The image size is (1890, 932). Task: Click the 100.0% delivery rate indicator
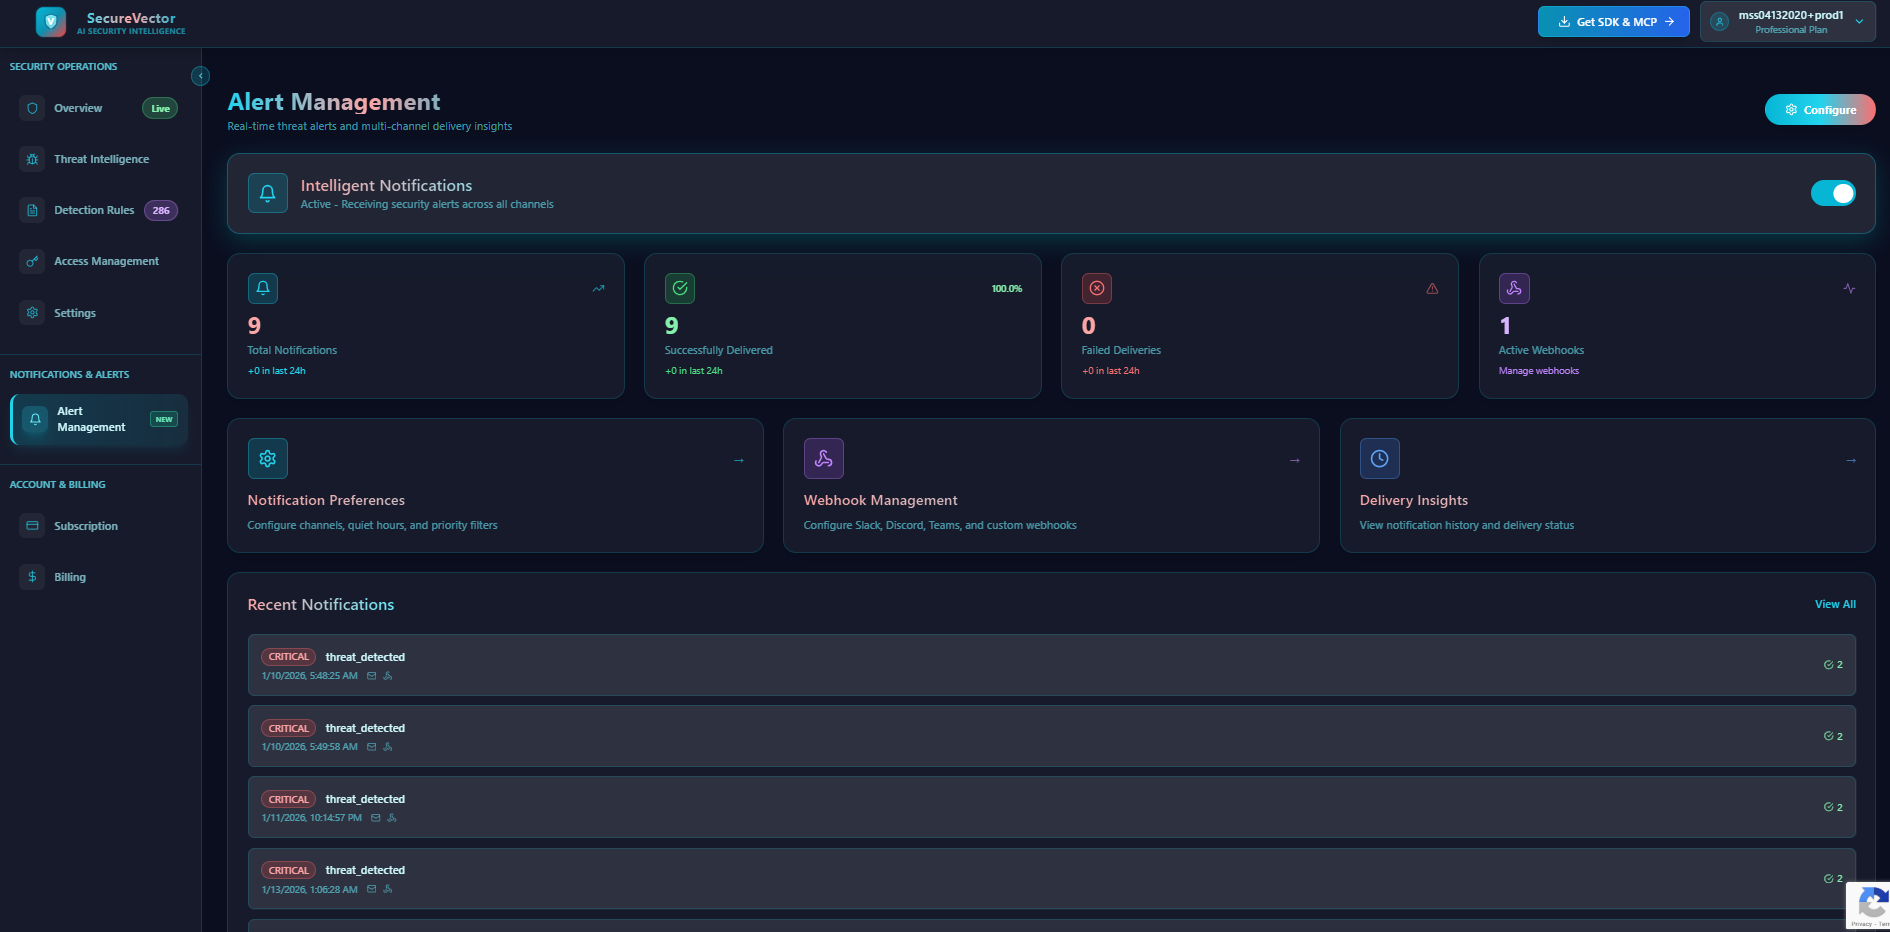(1006, 288)
